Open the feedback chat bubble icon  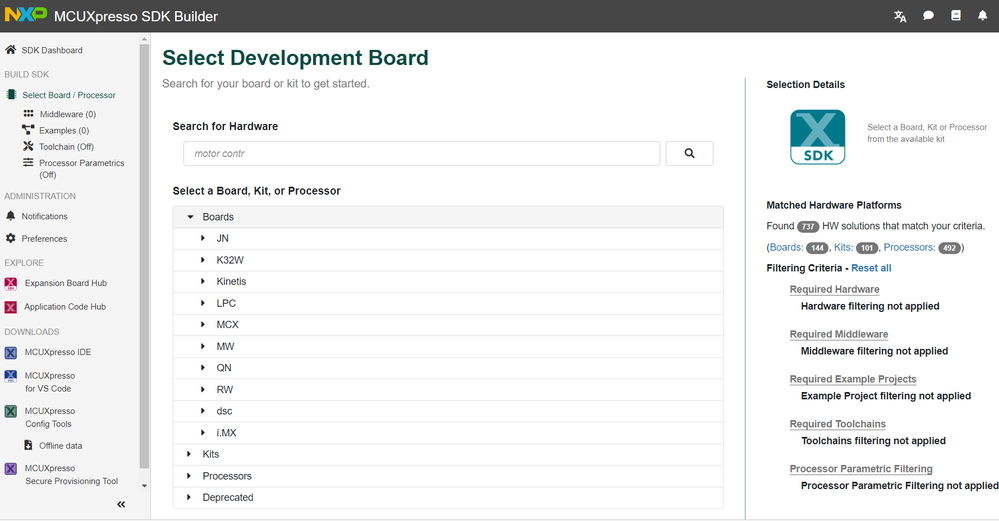click(928, 16)
